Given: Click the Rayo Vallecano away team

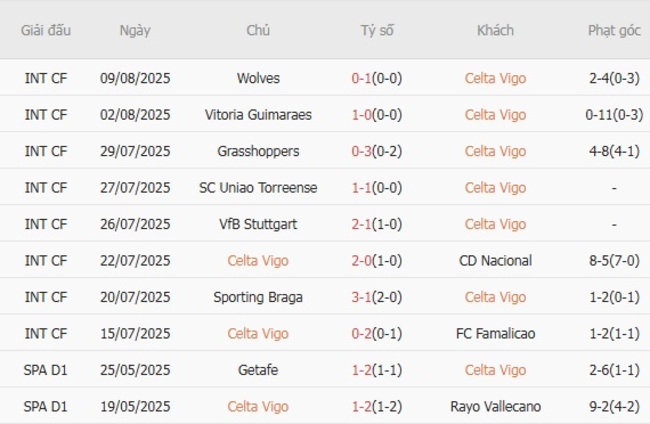Looking at the screenshot, I should (495, 407).
